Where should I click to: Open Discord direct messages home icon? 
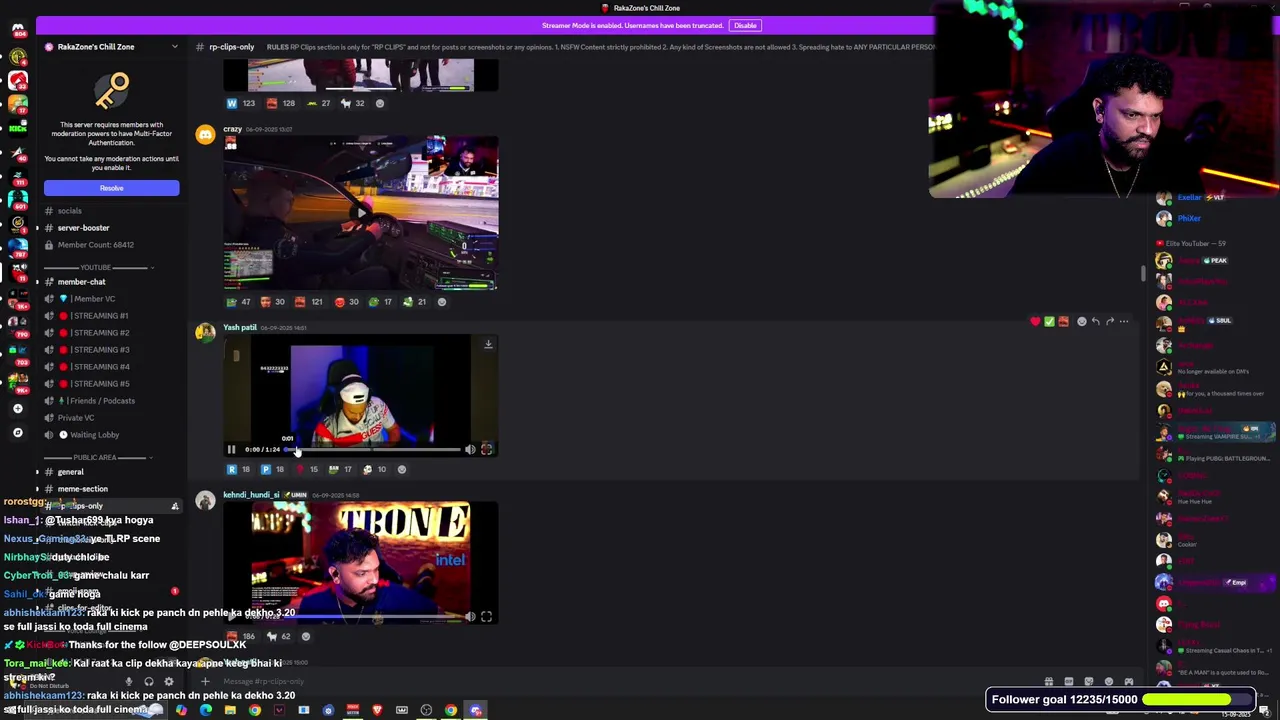click(18, 31)
